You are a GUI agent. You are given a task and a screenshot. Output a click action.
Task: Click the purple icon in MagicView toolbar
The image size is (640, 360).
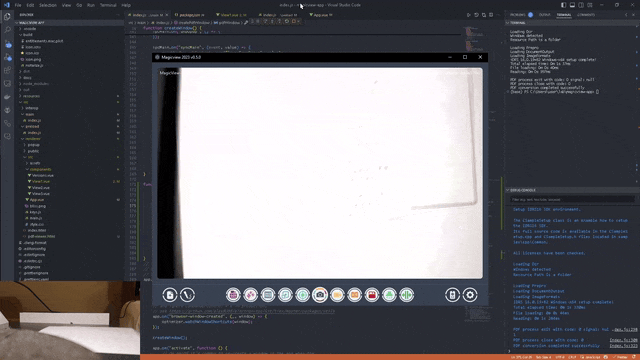coord(233,295)
